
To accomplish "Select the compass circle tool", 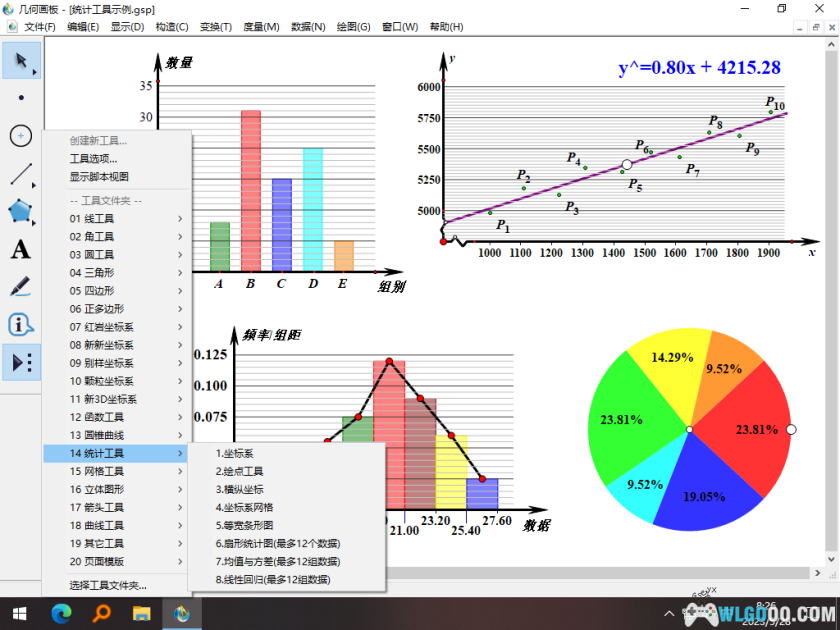I will tap(20, 135).
